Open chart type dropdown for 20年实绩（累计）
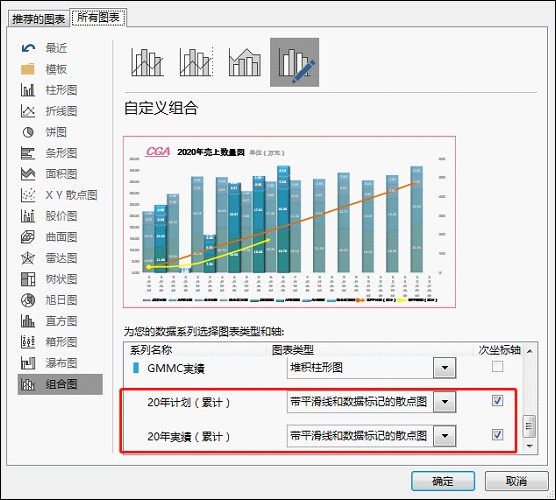 pos(444,436)
